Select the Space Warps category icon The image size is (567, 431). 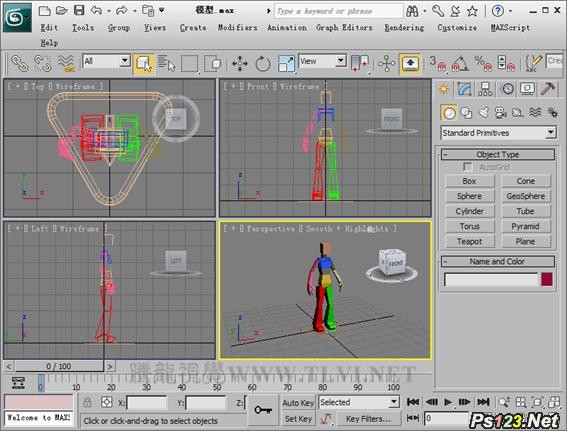(536, 113)
